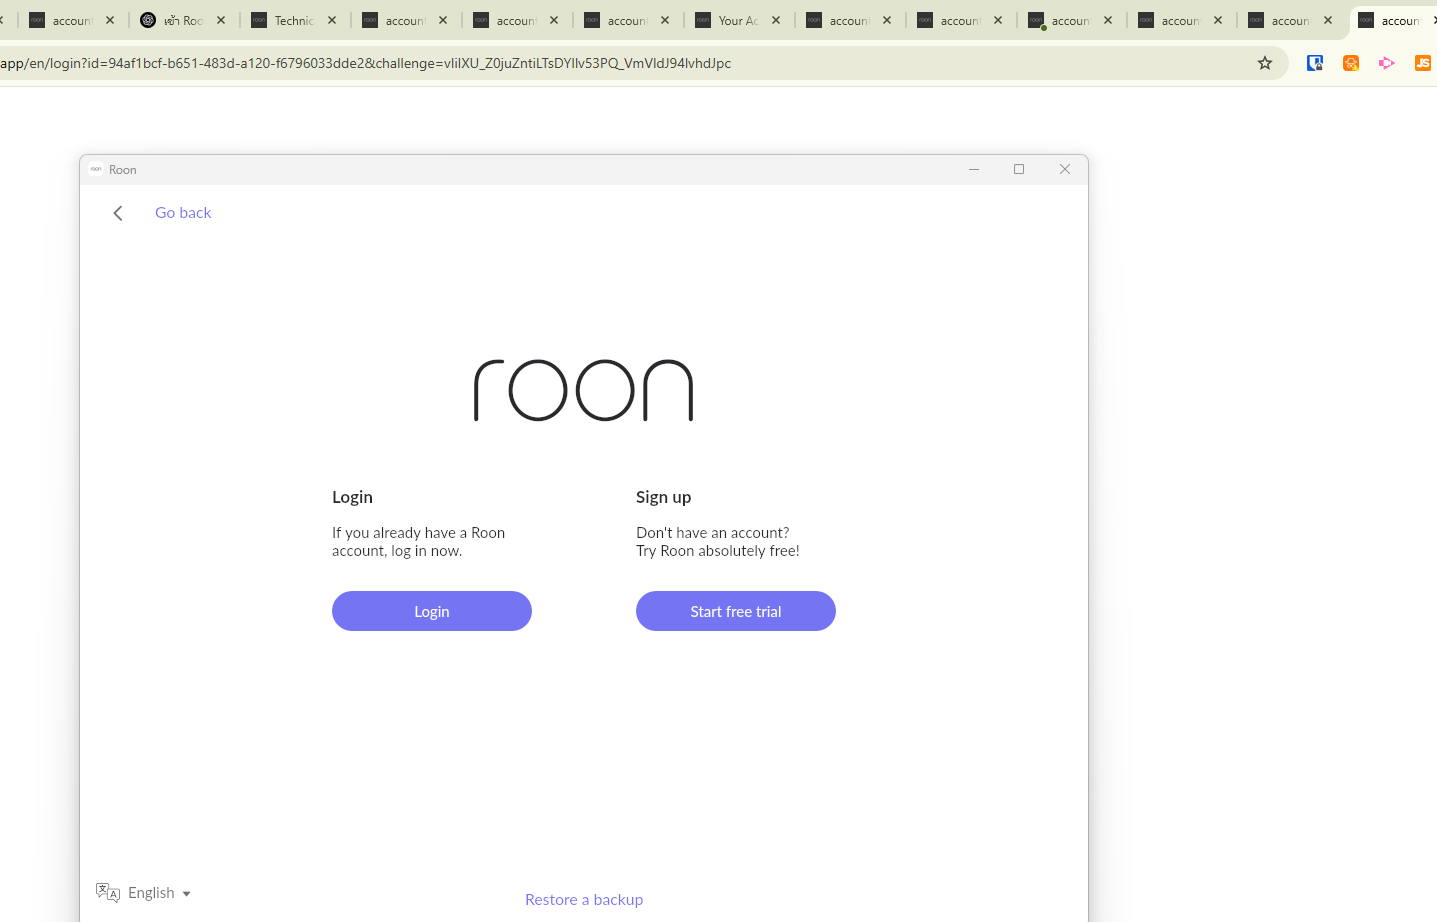The height and width of the screenshot is (922, 1437).
Task: Switch to the Your Ac tab
Action: click(739, 20)
